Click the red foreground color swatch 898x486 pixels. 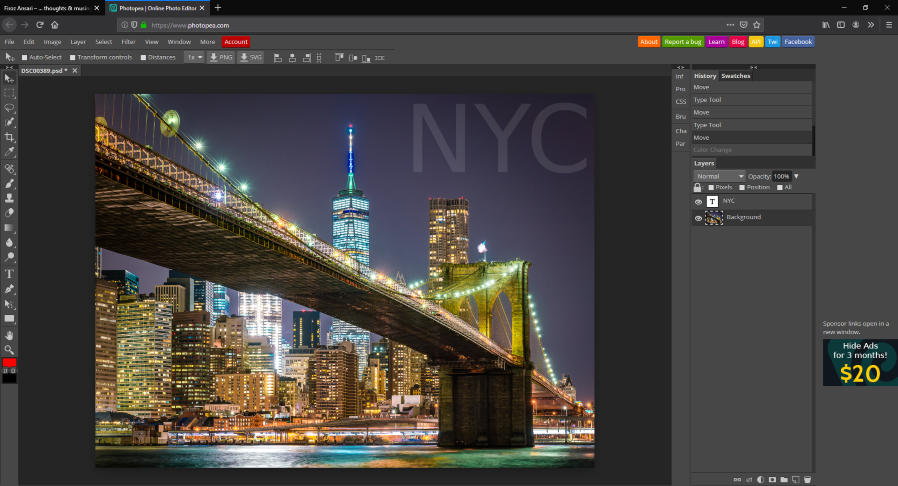[9, 363]
